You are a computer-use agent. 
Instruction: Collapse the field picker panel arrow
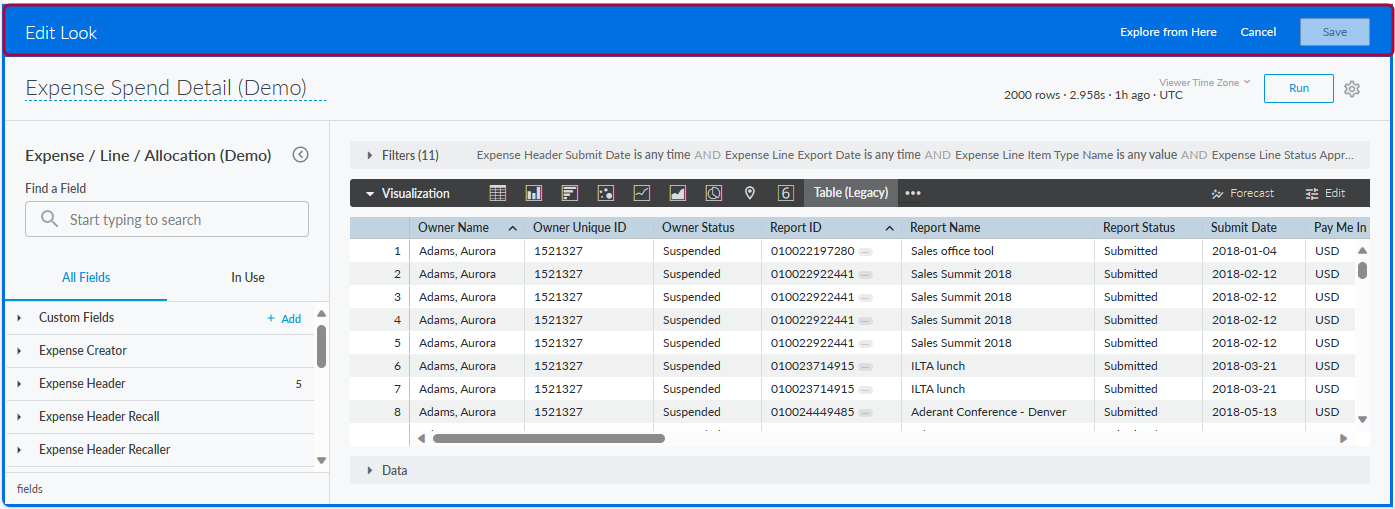(300, 155)
